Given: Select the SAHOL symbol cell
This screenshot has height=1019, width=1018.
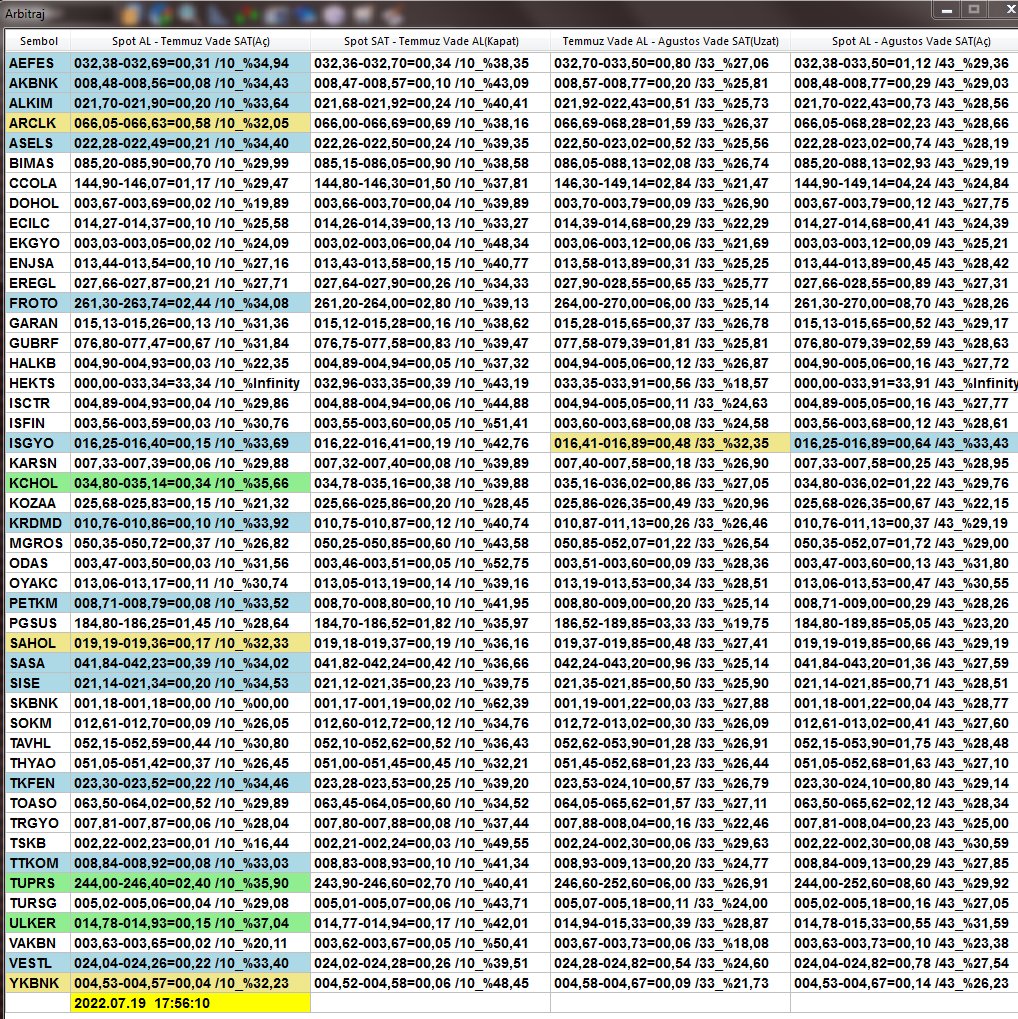Looking at the screenshot, I should (38, 643).
